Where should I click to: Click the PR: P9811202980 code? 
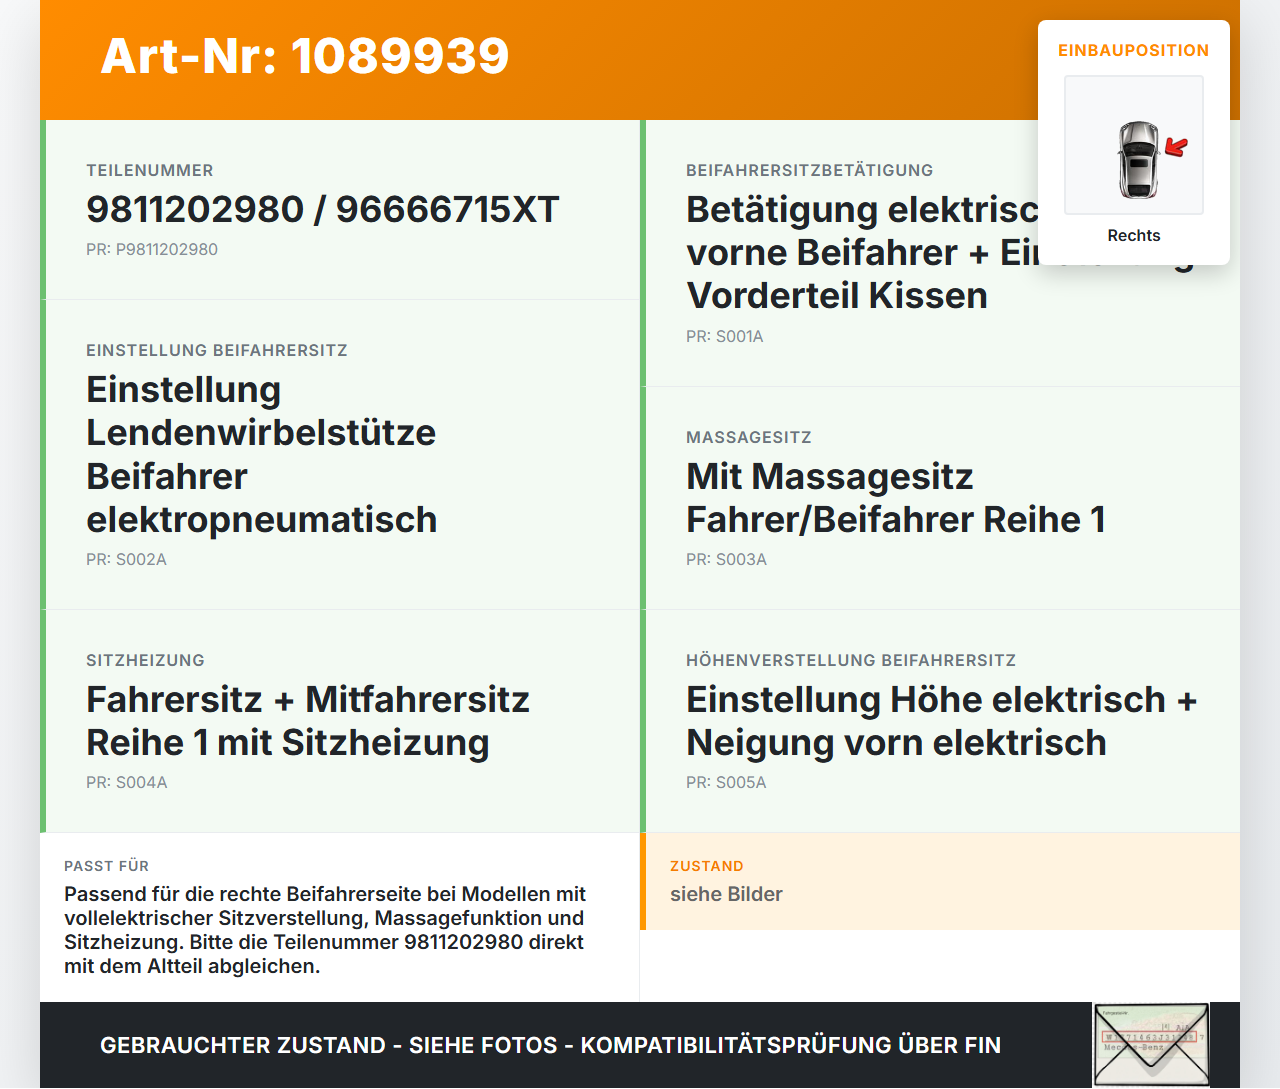pos(152,249)
